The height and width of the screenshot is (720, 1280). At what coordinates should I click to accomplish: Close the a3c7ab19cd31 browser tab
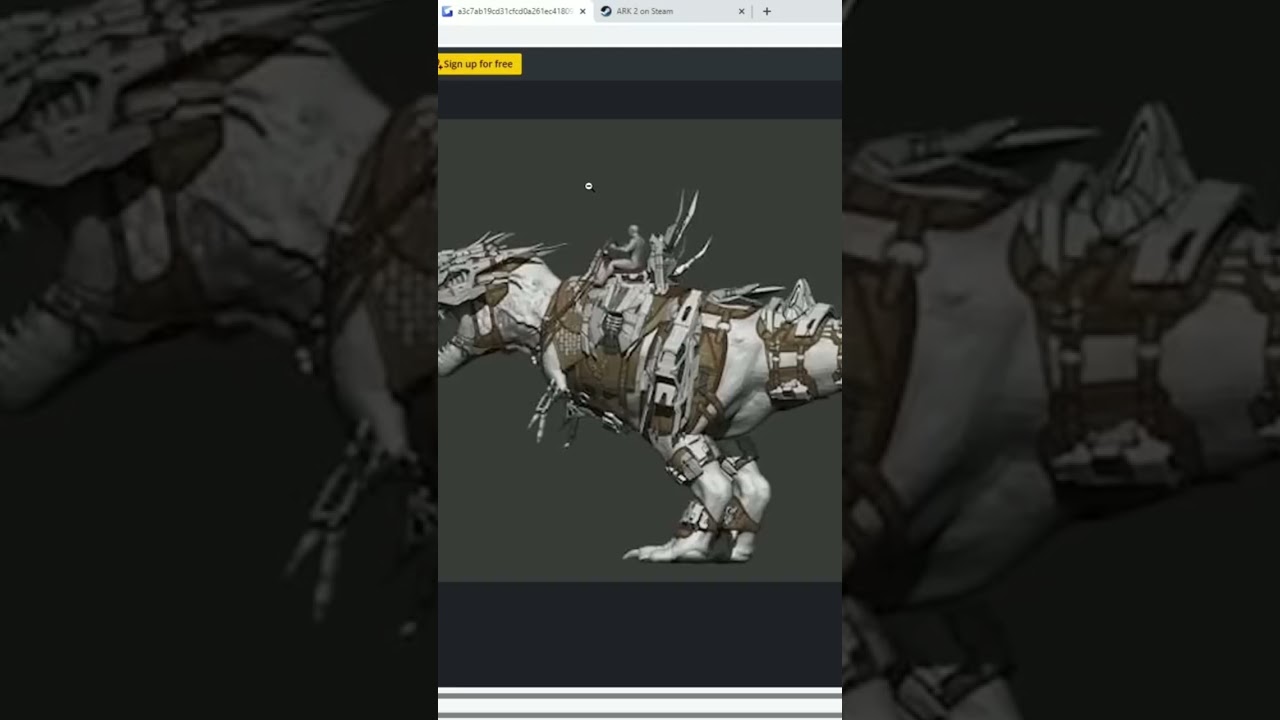(583, 12)
